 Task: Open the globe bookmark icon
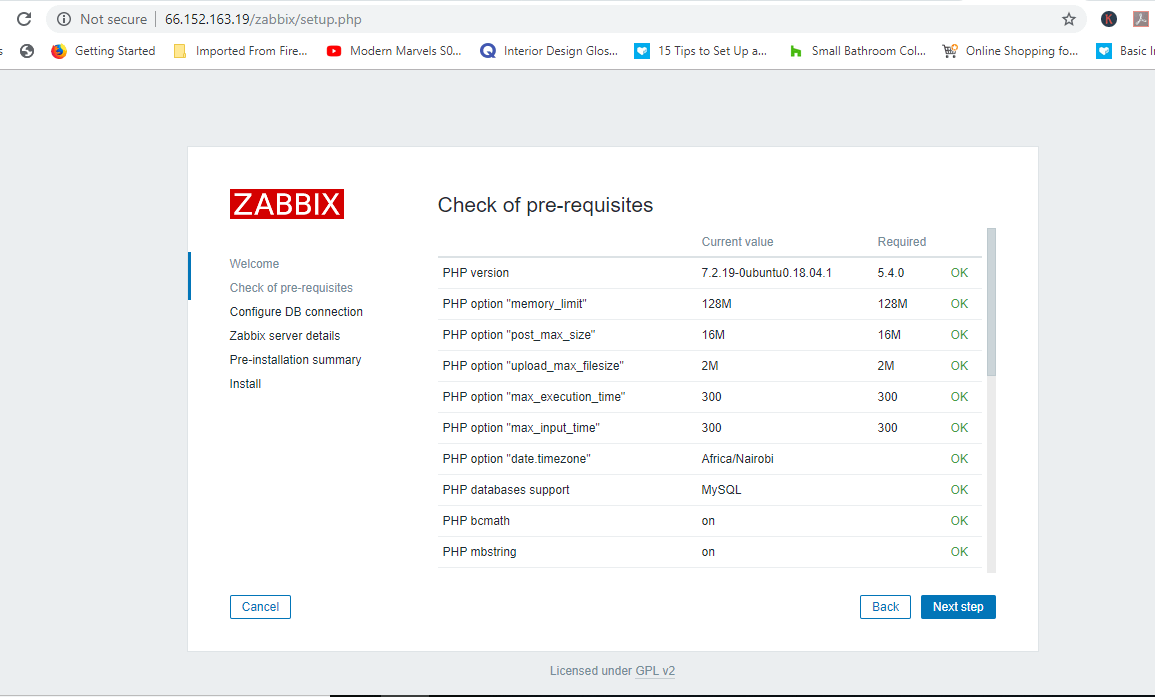(27, 51)
